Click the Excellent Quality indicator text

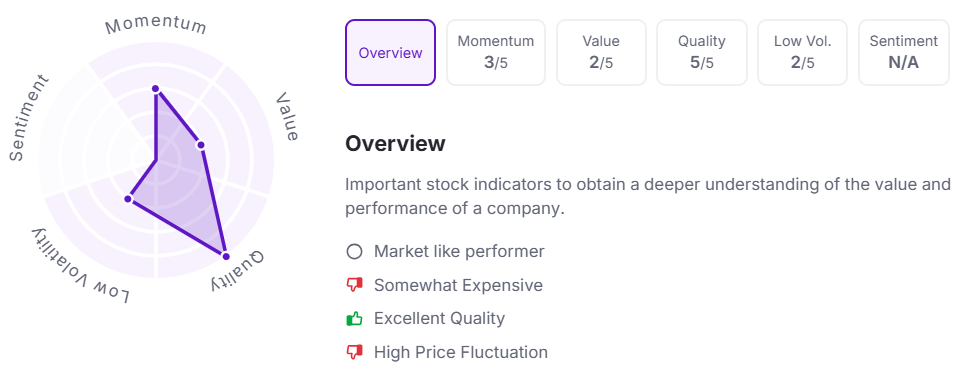pos(439,319)
